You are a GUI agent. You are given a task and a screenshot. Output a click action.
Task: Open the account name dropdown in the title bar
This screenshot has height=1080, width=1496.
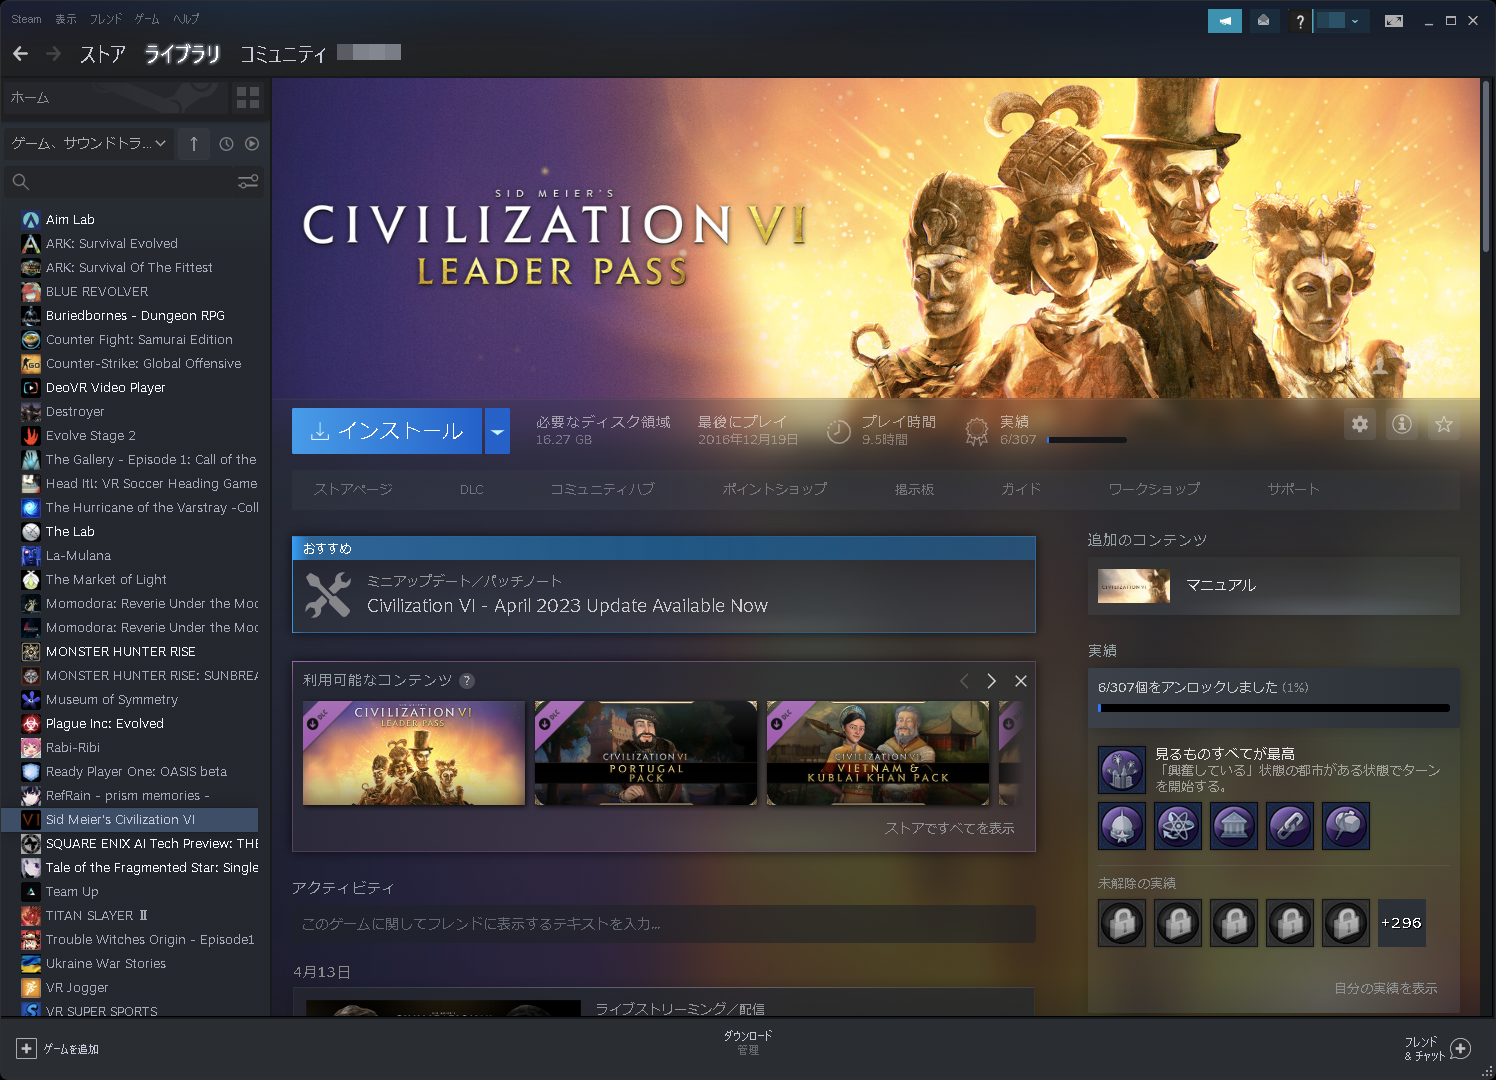point(1341,20)
